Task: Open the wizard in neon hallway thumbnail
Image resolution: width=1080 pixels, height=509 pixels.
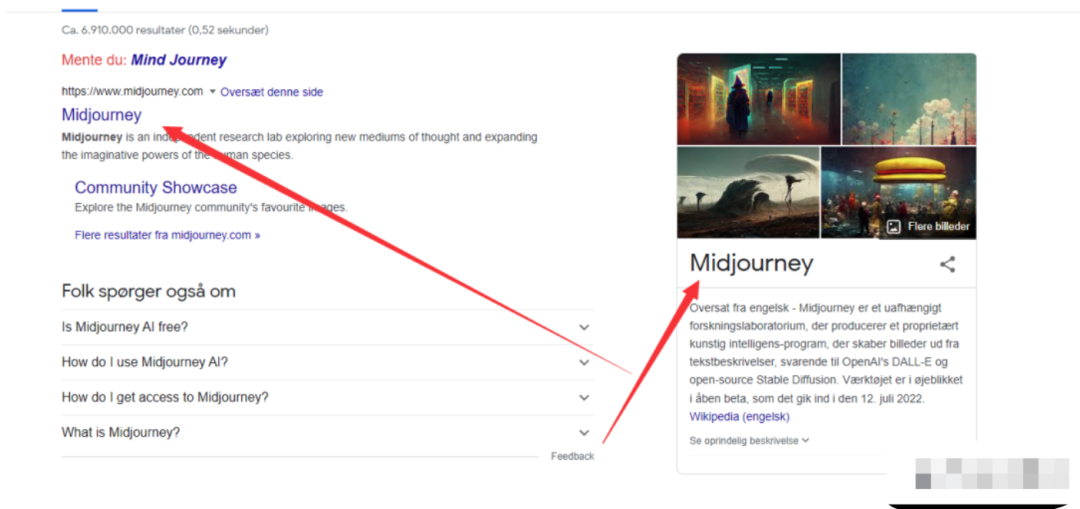Action: 758,98
